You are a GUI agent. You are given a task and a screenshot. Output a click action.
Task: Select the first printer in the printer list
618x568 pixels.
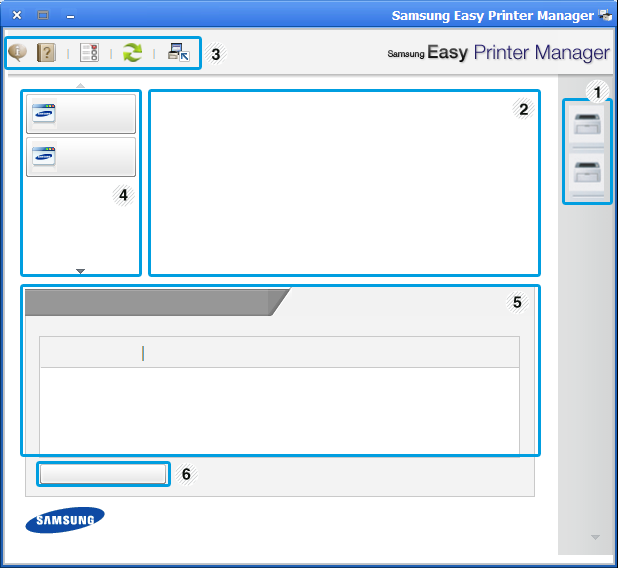coord(586,126)
